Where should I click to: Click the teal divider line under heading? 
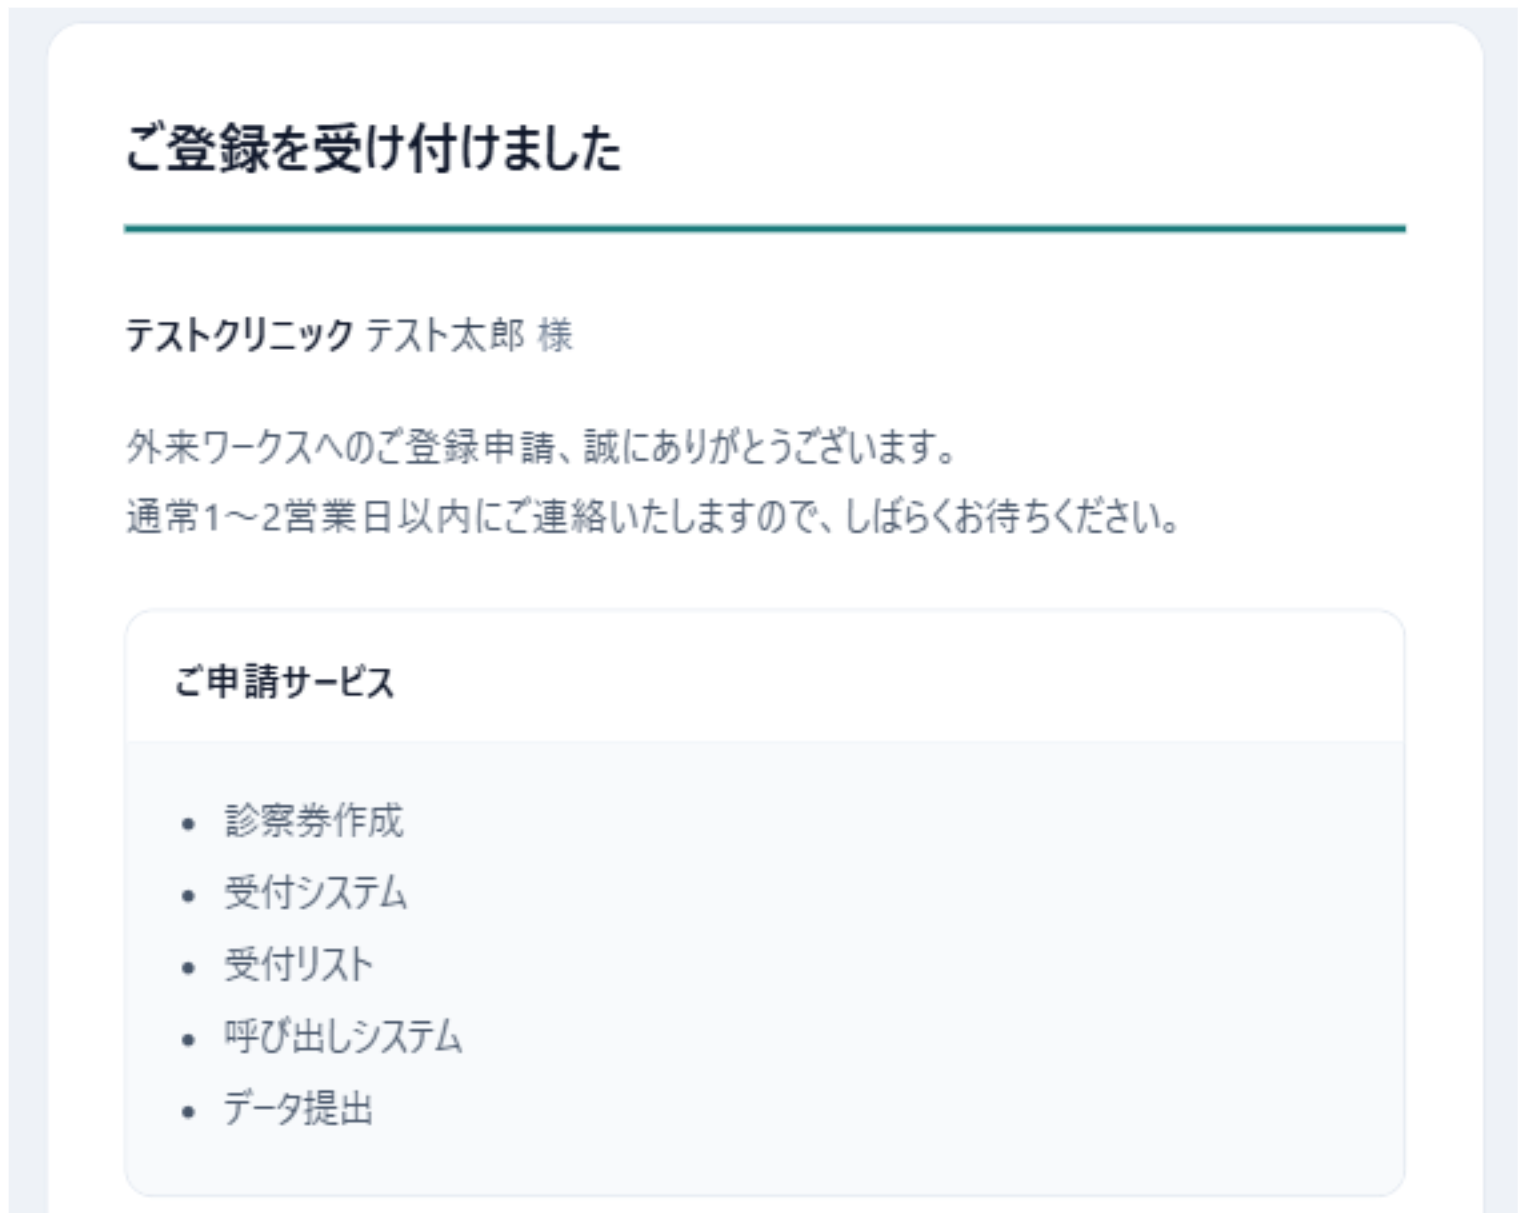pos(764,229)
